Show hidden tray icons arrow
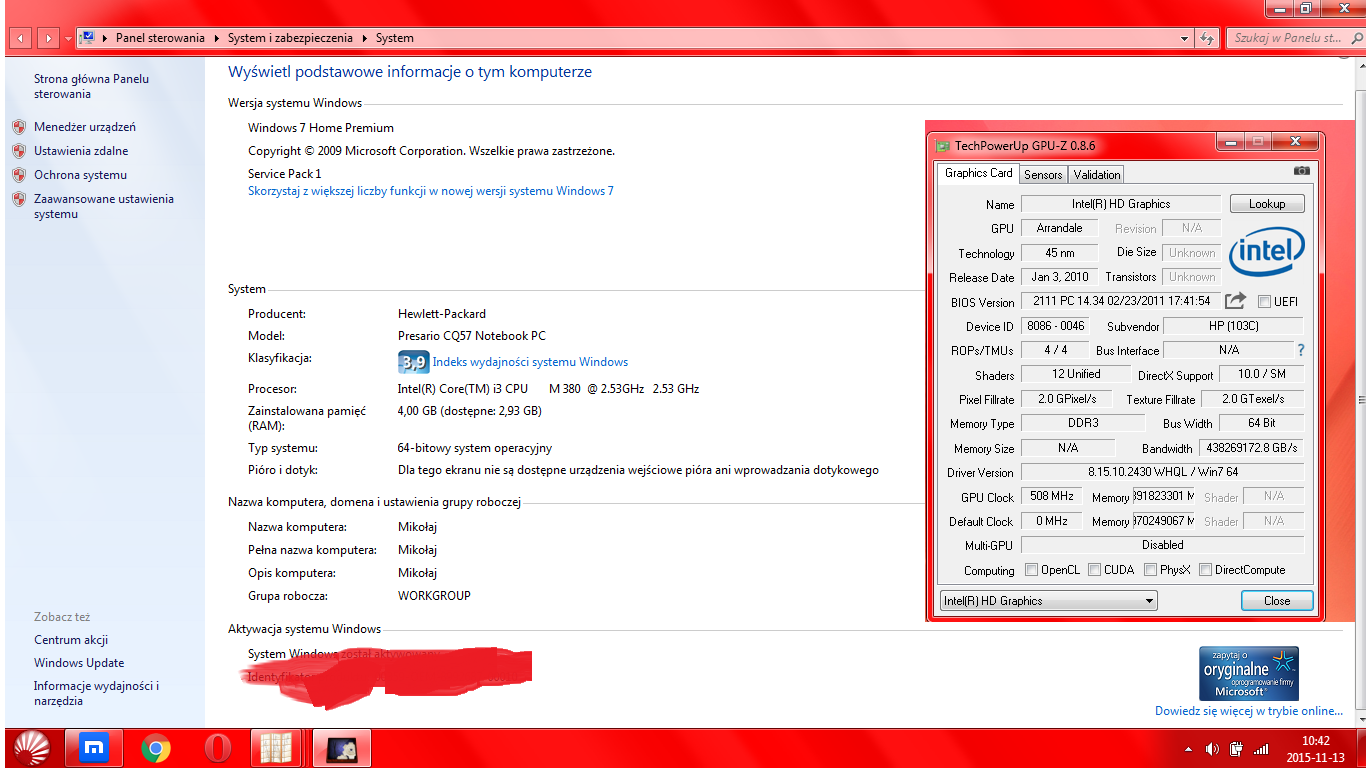The height and width of the screenshot is (768, 1366). pyautogui.click(x=1188, y=748)
